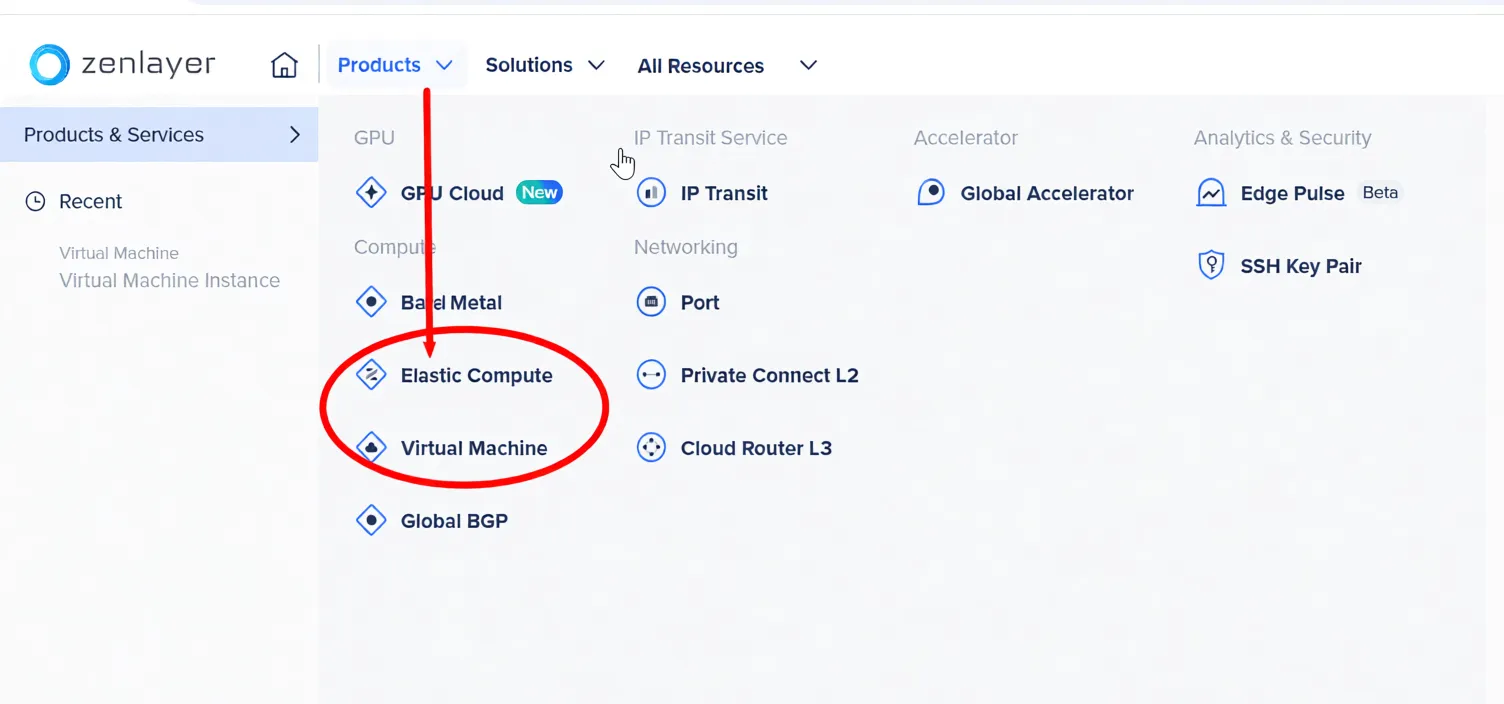Open Cloud Router L3
The height and width of the screenshot is (704, 1504).
click(756, 448)
